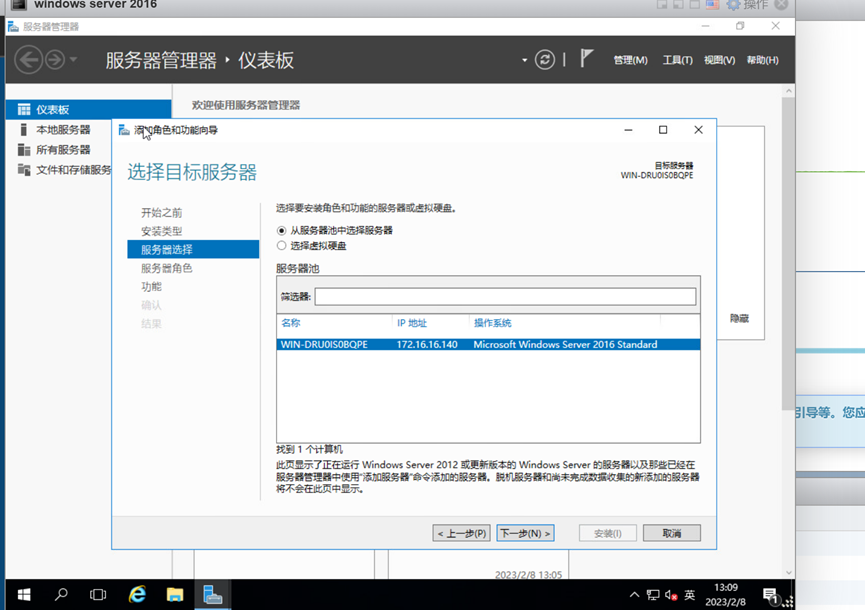Click Server Manager taskbar icon

(212, 595)
